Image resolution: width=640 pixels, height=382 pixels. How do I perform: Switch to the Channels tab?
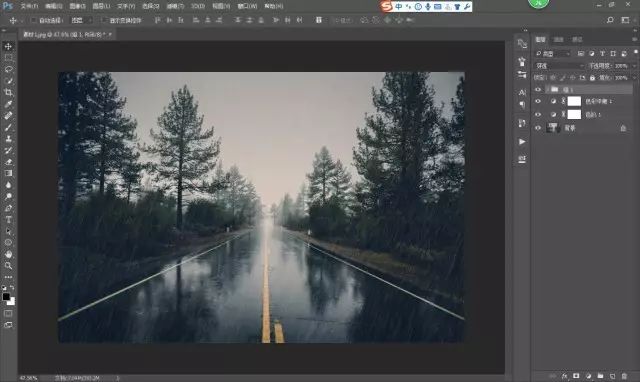558,40
